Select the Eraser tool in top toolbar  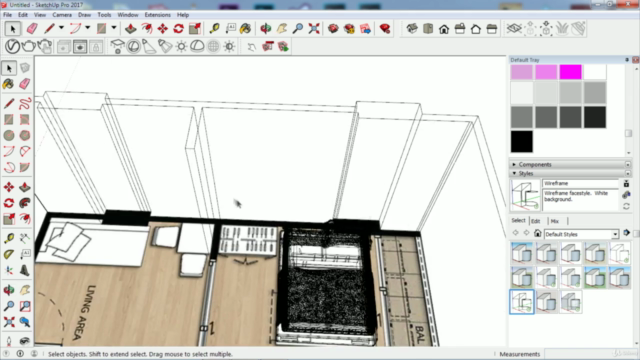pyautogui.click(x=32, y=29)
